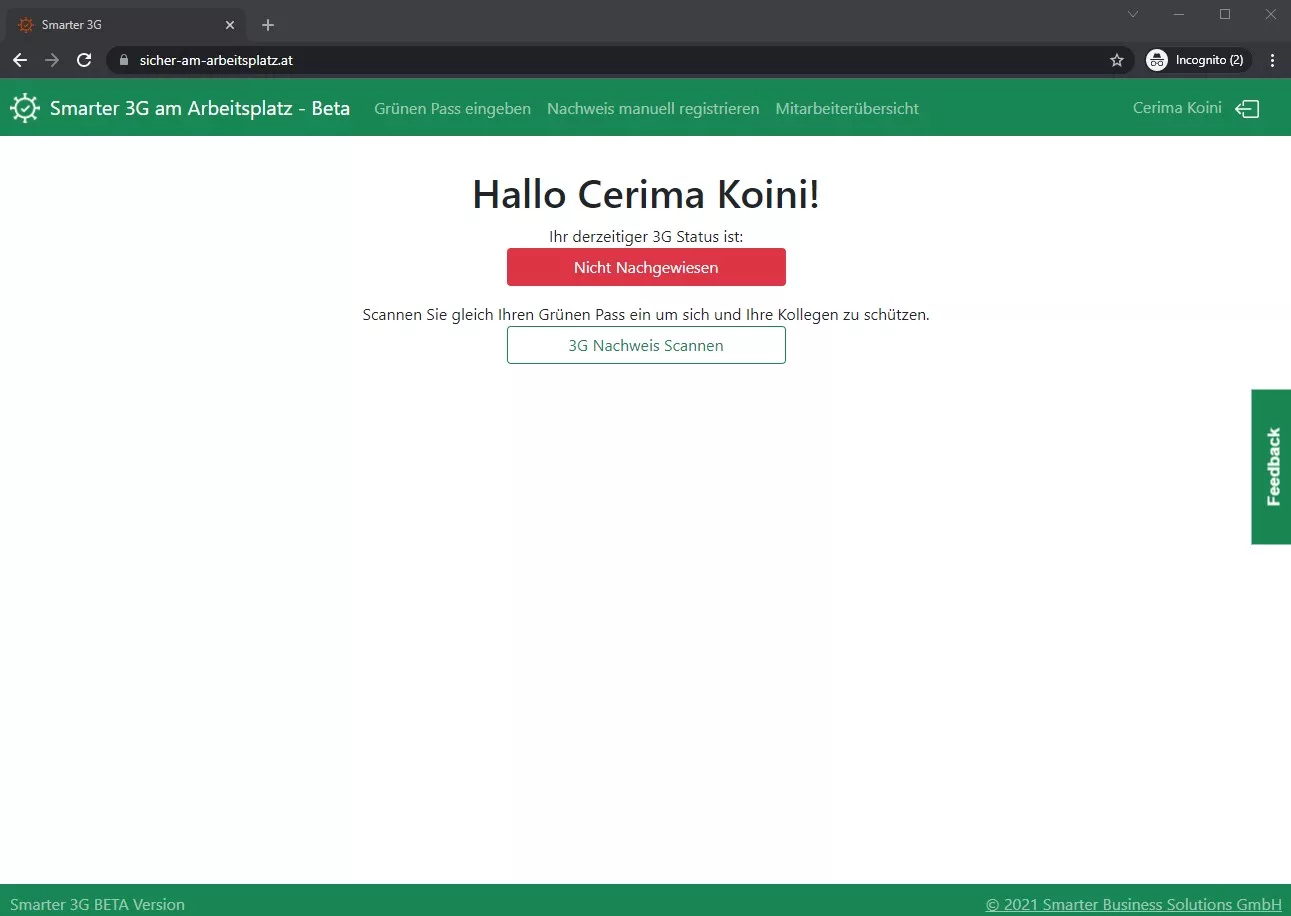
Task: View site info via the padlock icon
Action: (x=125, y=60)
